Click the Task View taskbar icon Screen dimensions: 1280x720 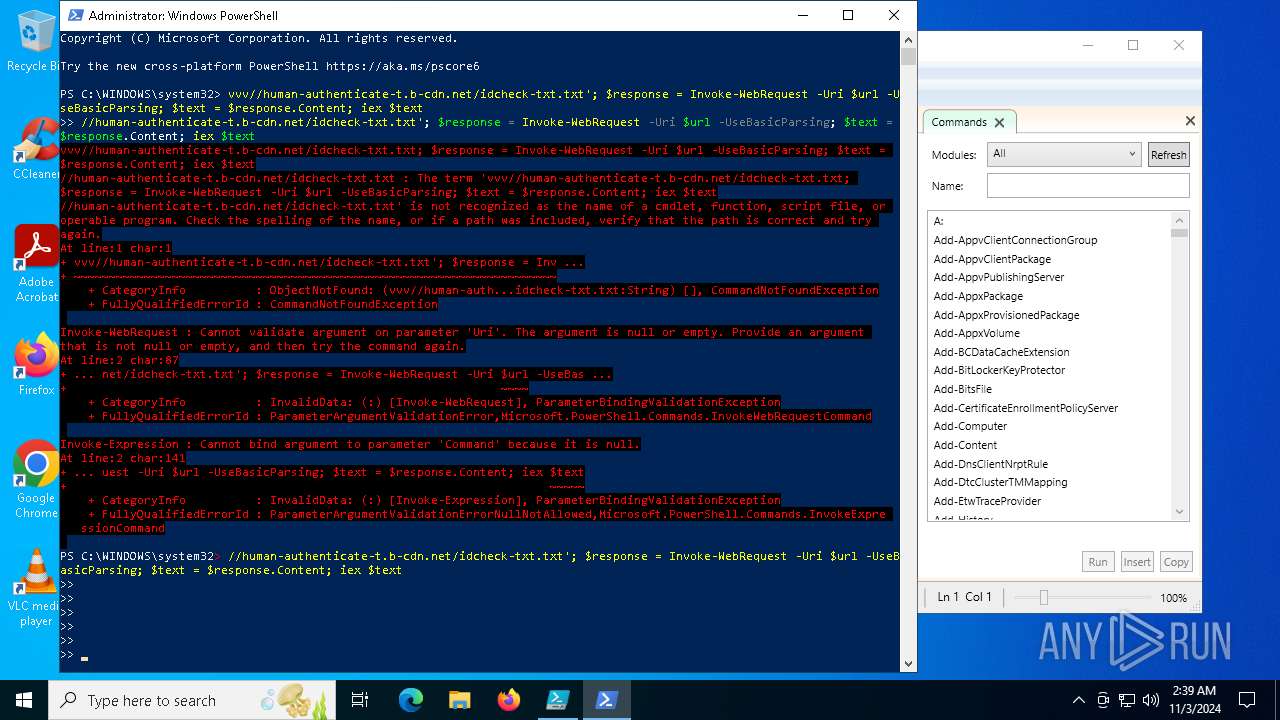point(360,700)
